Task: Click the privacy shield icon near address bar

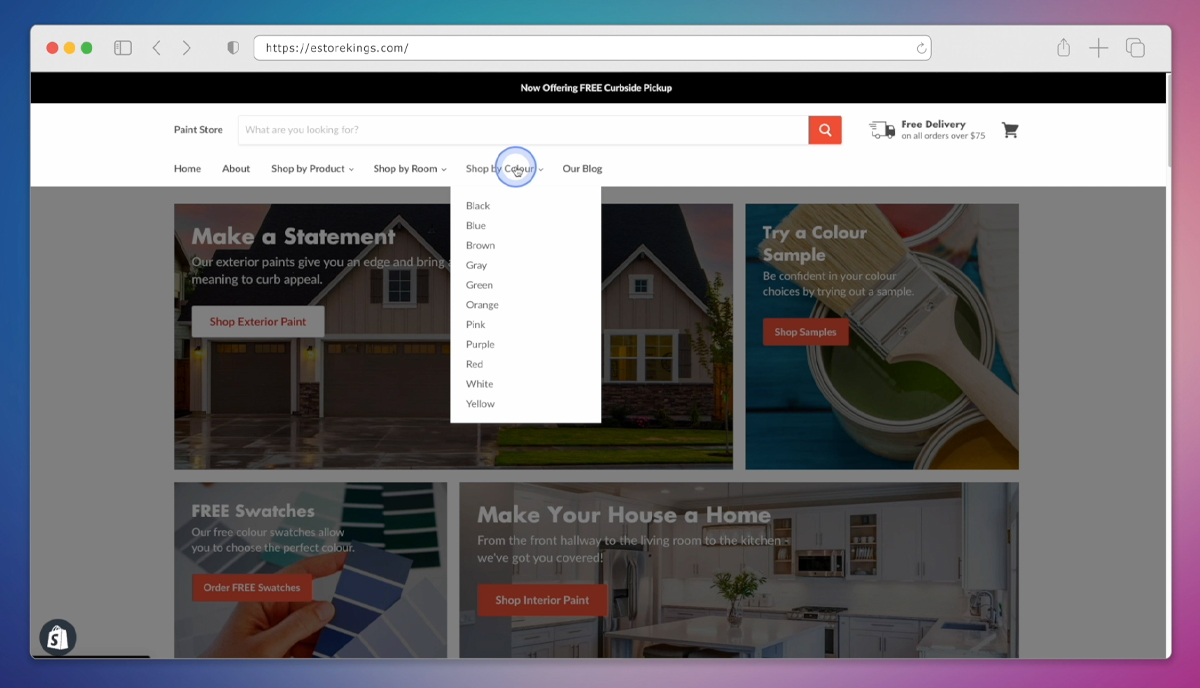Action: 232,47
